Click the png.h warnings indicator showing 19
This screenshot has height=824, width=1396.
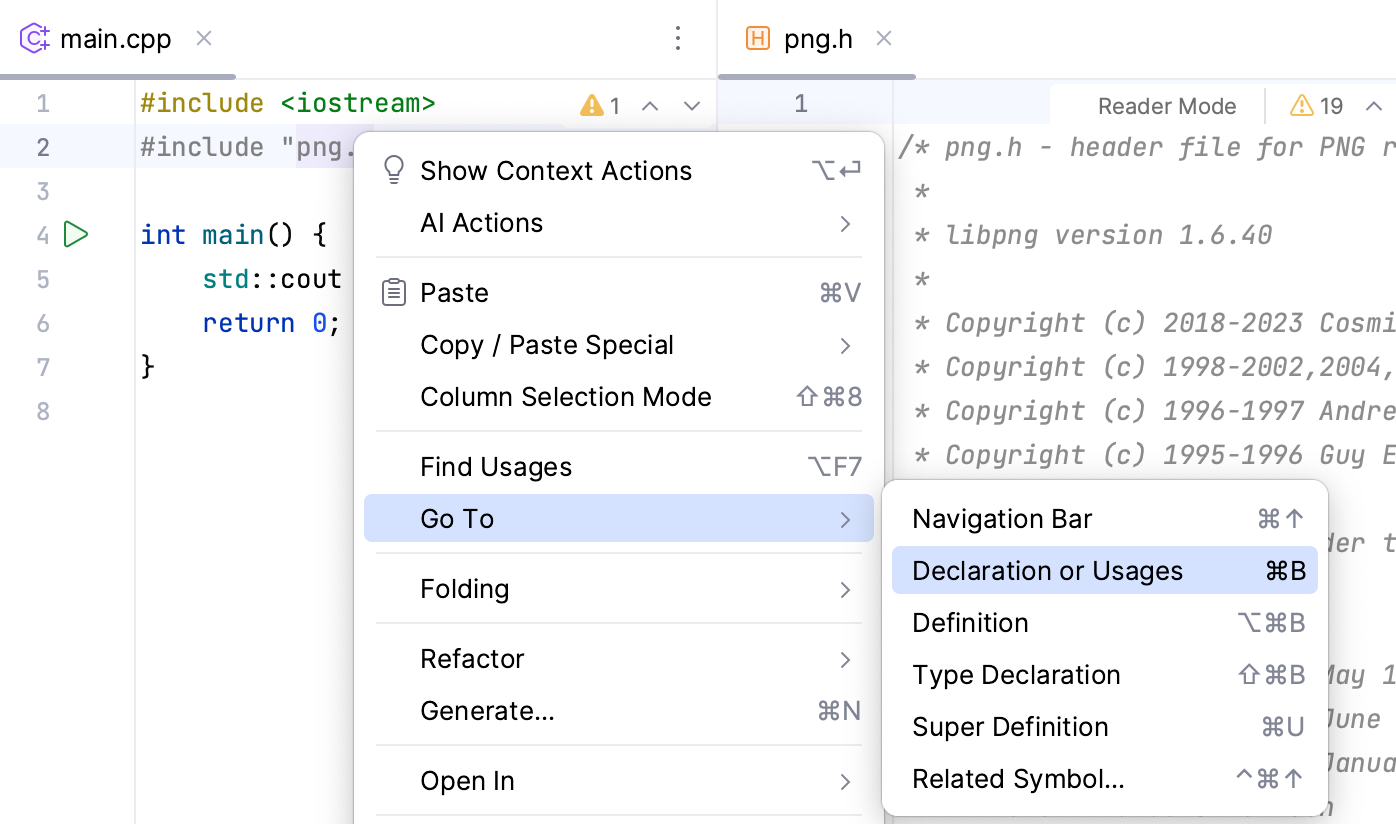[x=1317, y=106]
